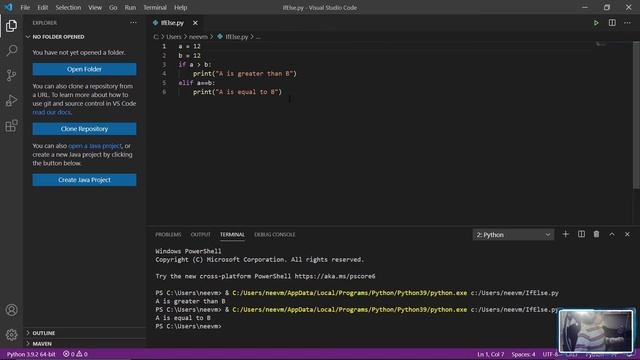The width and height of the screenshot is (640, 360).
Task: Open the Go menu
Action: pyautogui.click(x=113, y=7)
